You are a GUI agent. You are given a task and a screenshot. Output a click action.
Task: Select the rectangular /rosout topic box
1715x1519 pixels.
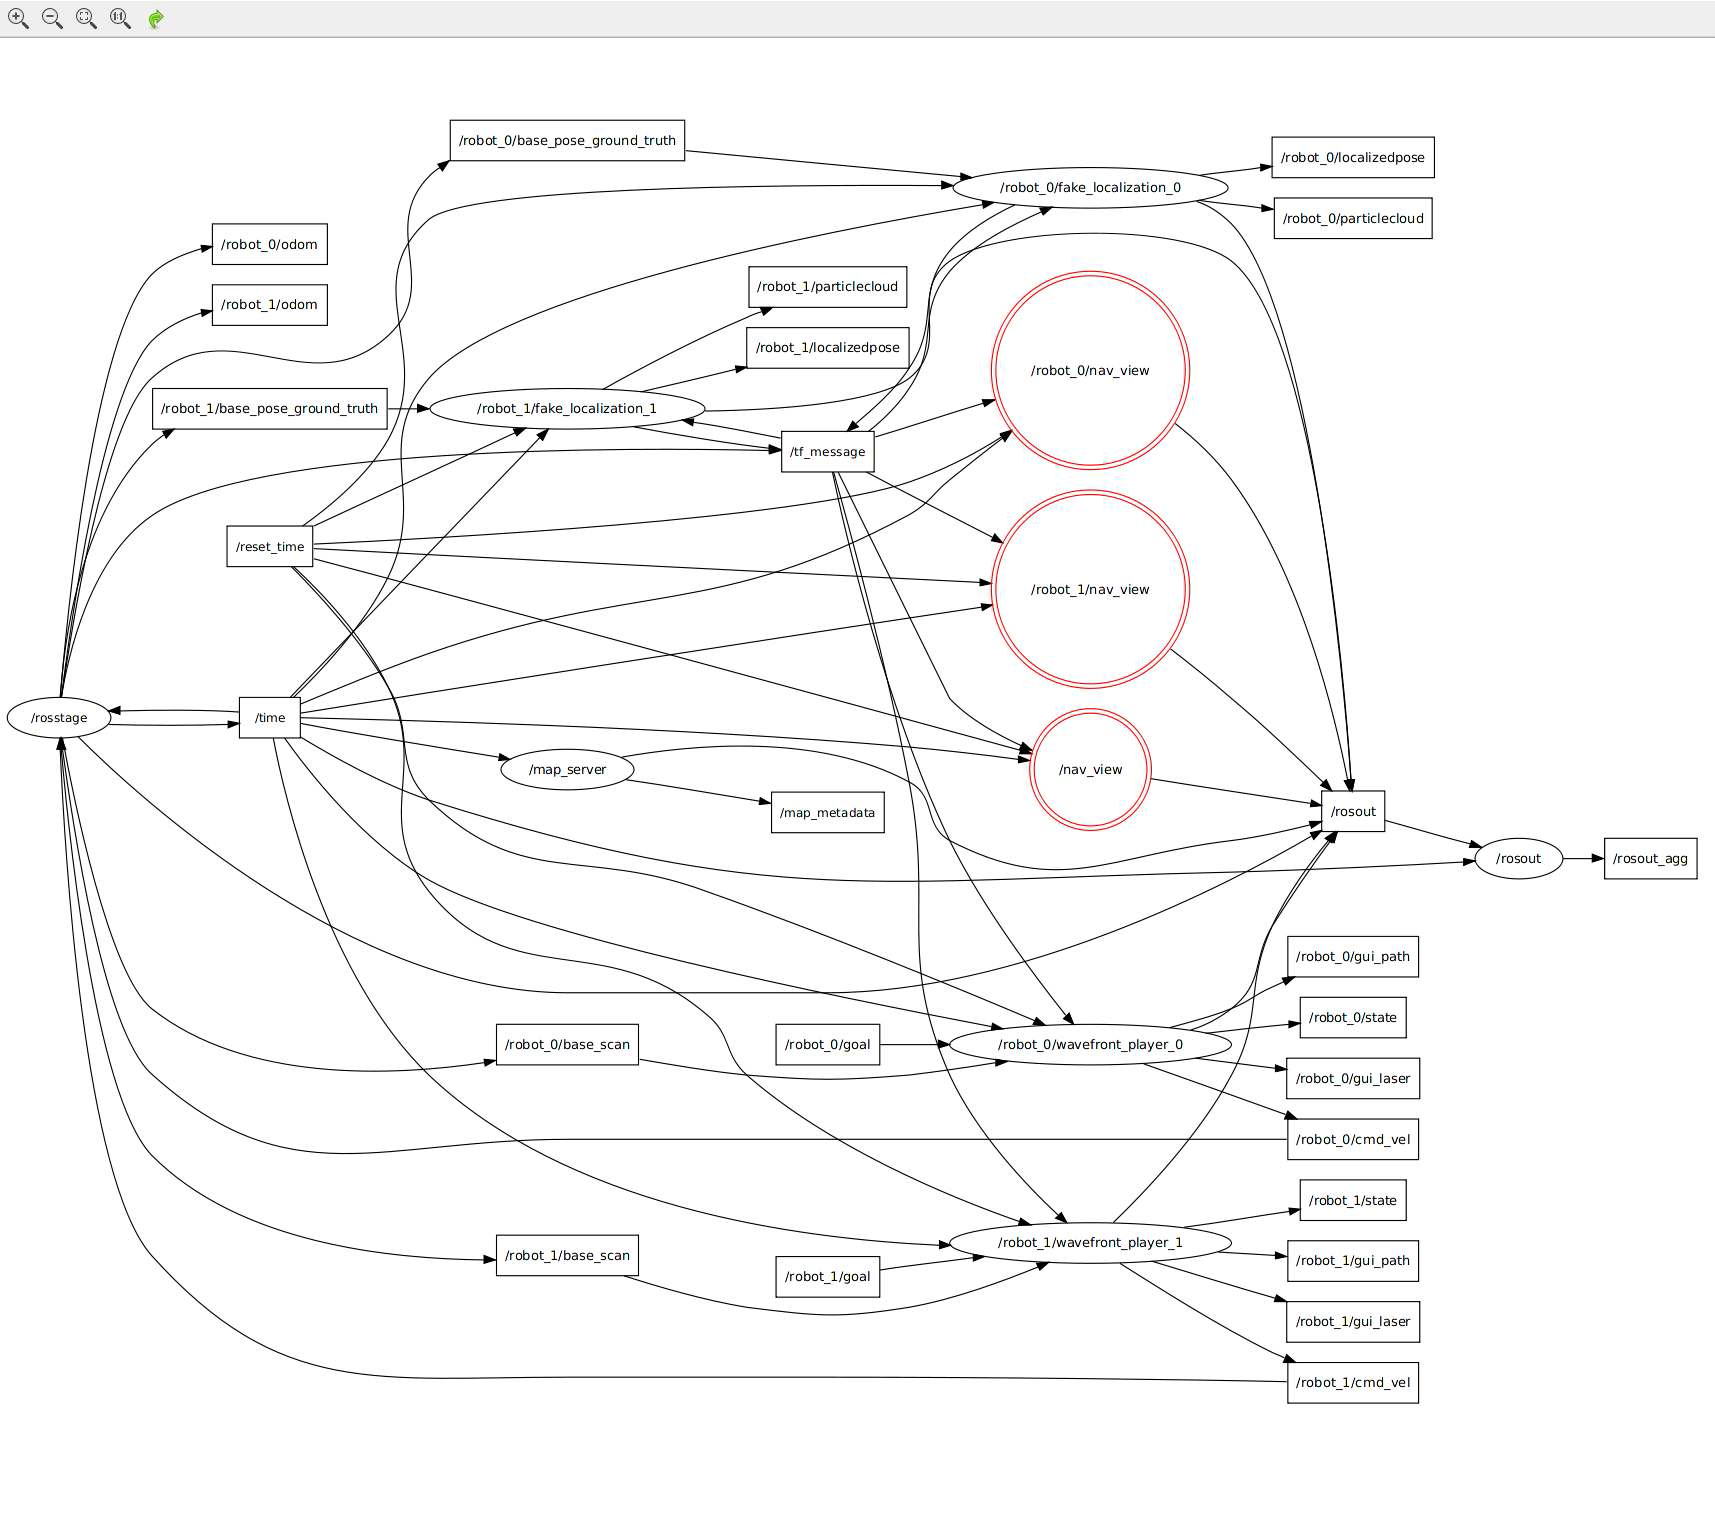pos(1353,811)
